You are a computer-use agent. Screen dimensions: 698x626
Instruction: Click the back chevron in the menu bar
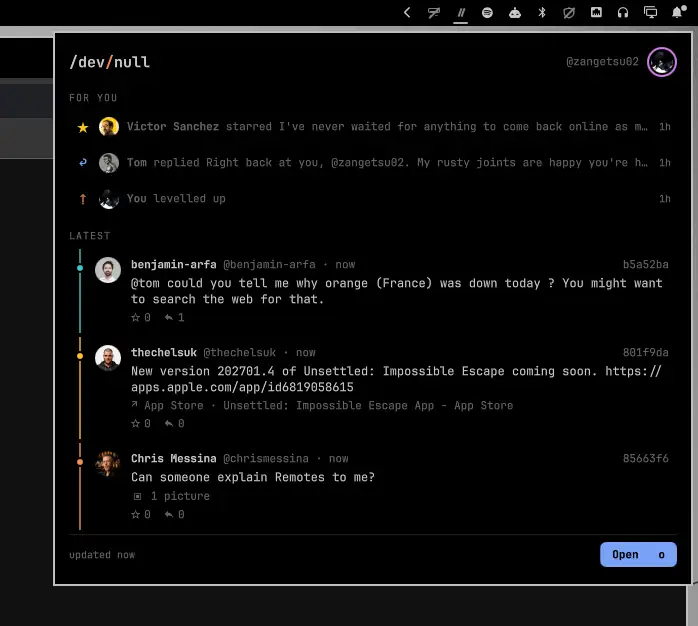click(x=406, y=12)
